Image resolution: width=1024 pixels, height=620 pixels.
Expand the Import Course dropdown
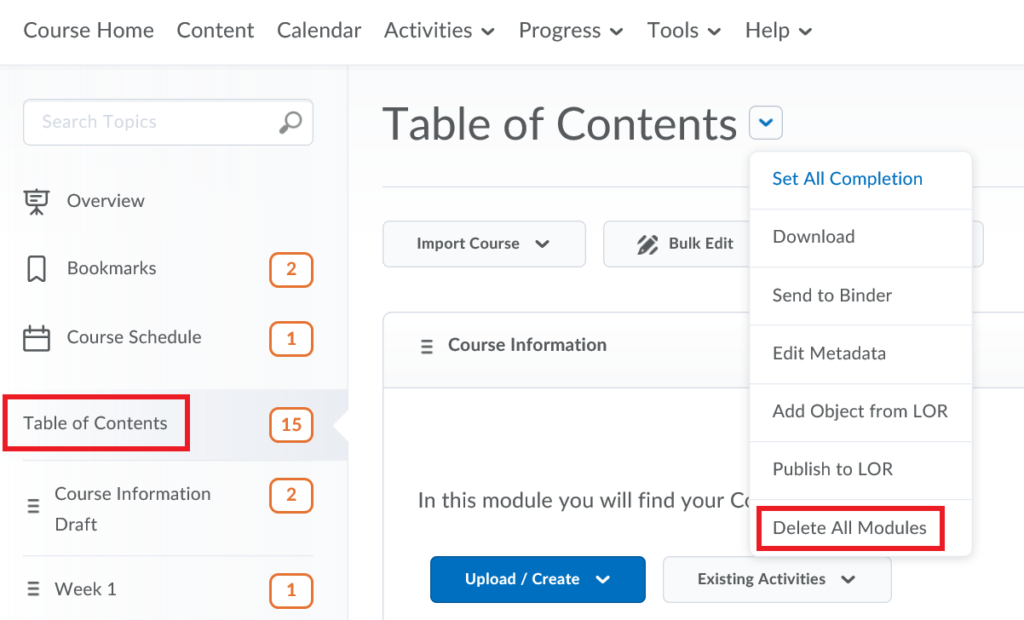[484, 243]
